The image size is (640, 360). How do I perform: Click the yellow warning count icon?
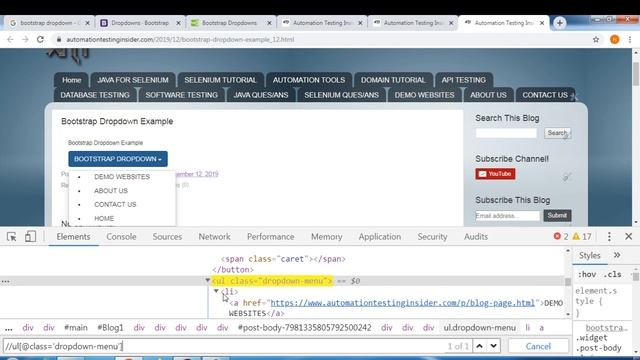coord(576,236)
